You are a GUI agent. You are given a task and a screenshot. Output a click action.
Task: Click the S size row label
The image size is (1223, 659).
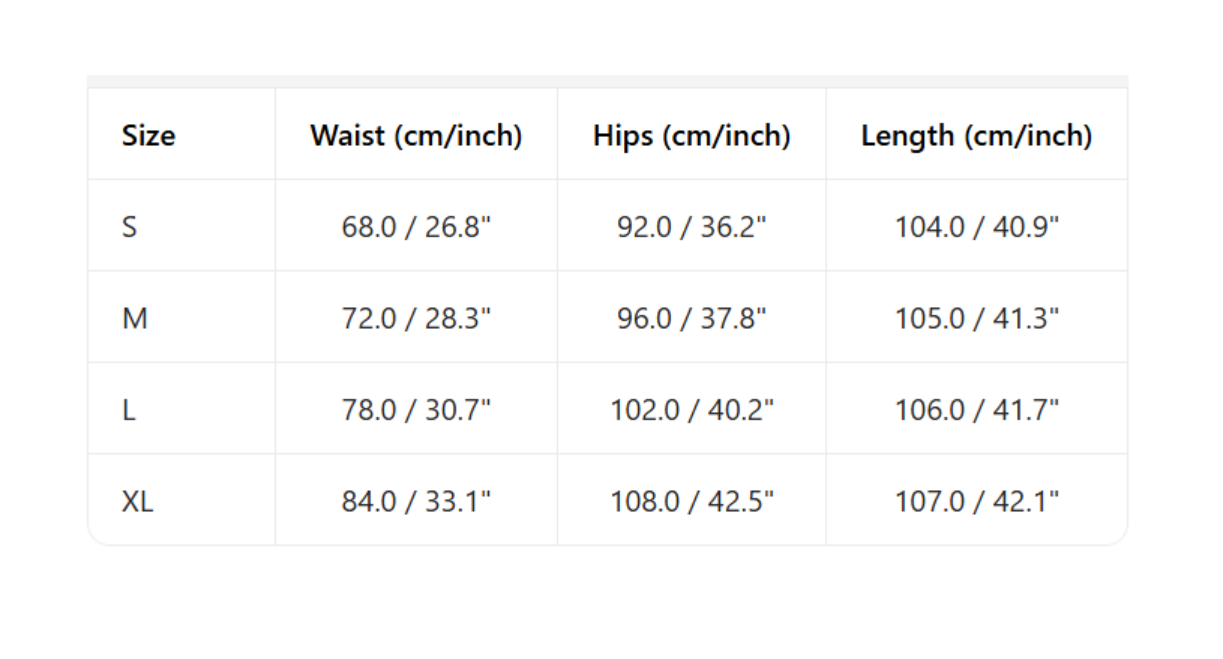click(x=129, y=227)
